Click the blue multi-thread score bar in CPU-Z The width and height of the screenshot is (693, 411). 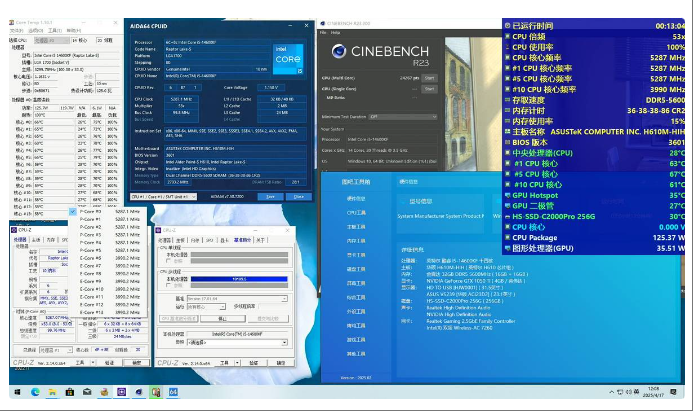coord(239,279)
